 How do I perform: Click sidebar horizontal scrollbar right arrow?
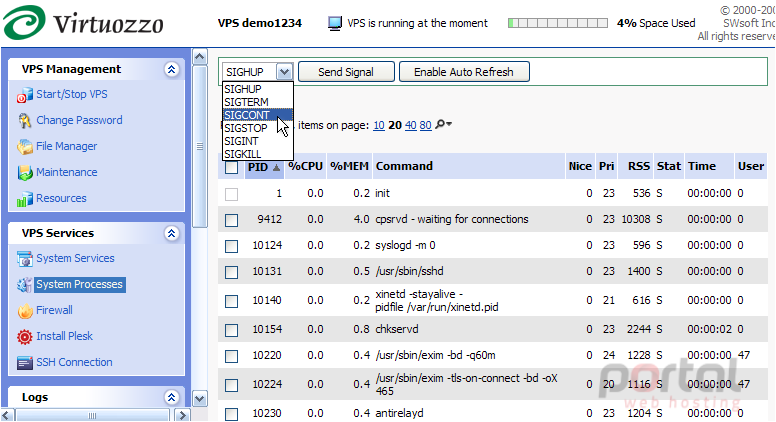click(x=183, y=415)
